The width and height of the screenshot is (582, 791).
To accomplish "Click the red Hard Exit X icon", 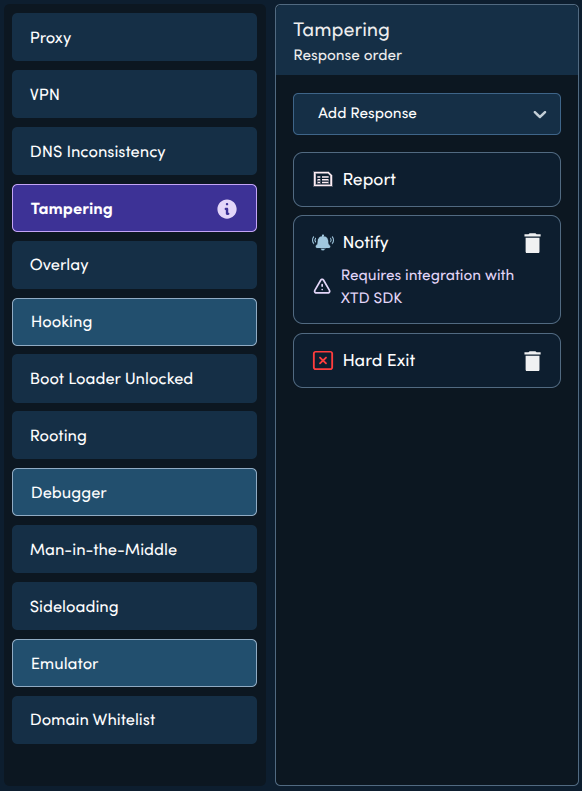I will pos(323,361).
